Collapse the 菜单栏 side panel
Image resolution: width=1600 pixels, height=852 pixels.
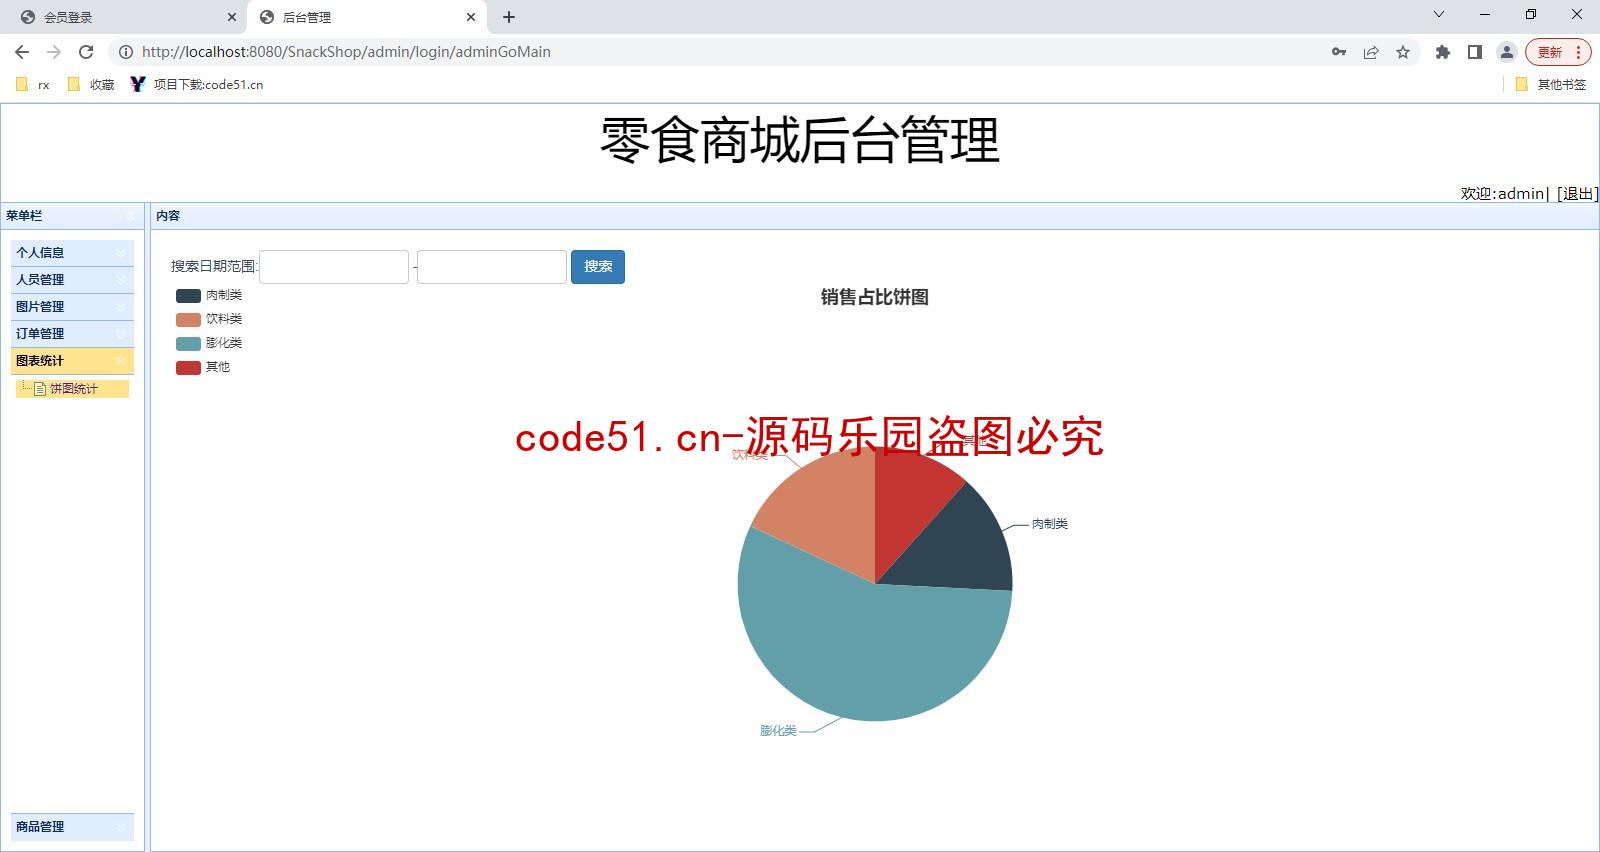129,216
